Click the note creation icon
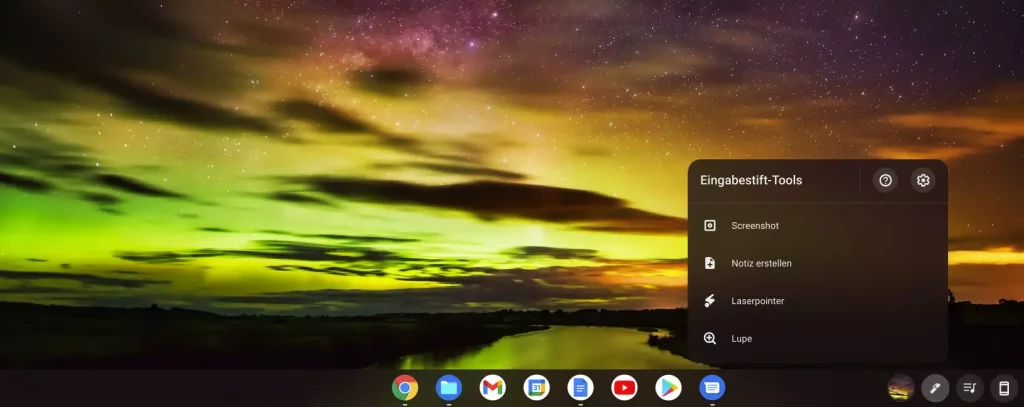 click(710, 263)
